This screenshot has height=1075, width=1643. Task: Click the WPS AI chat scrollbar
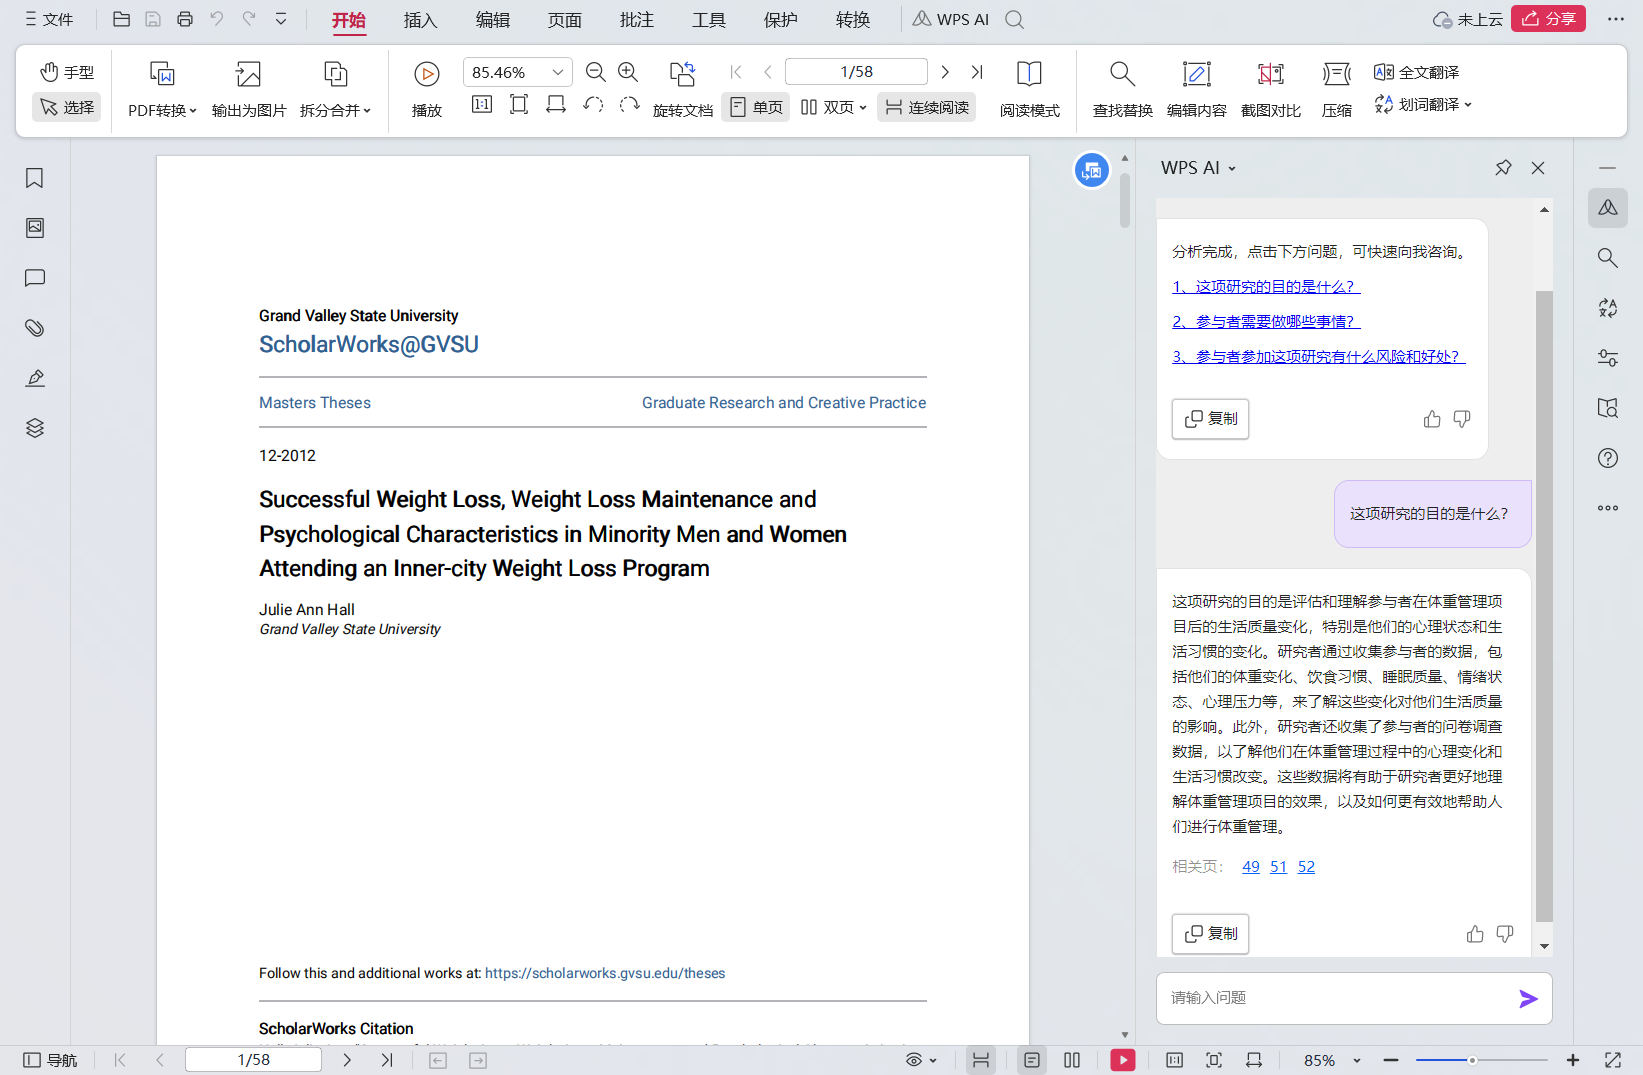1544,605
